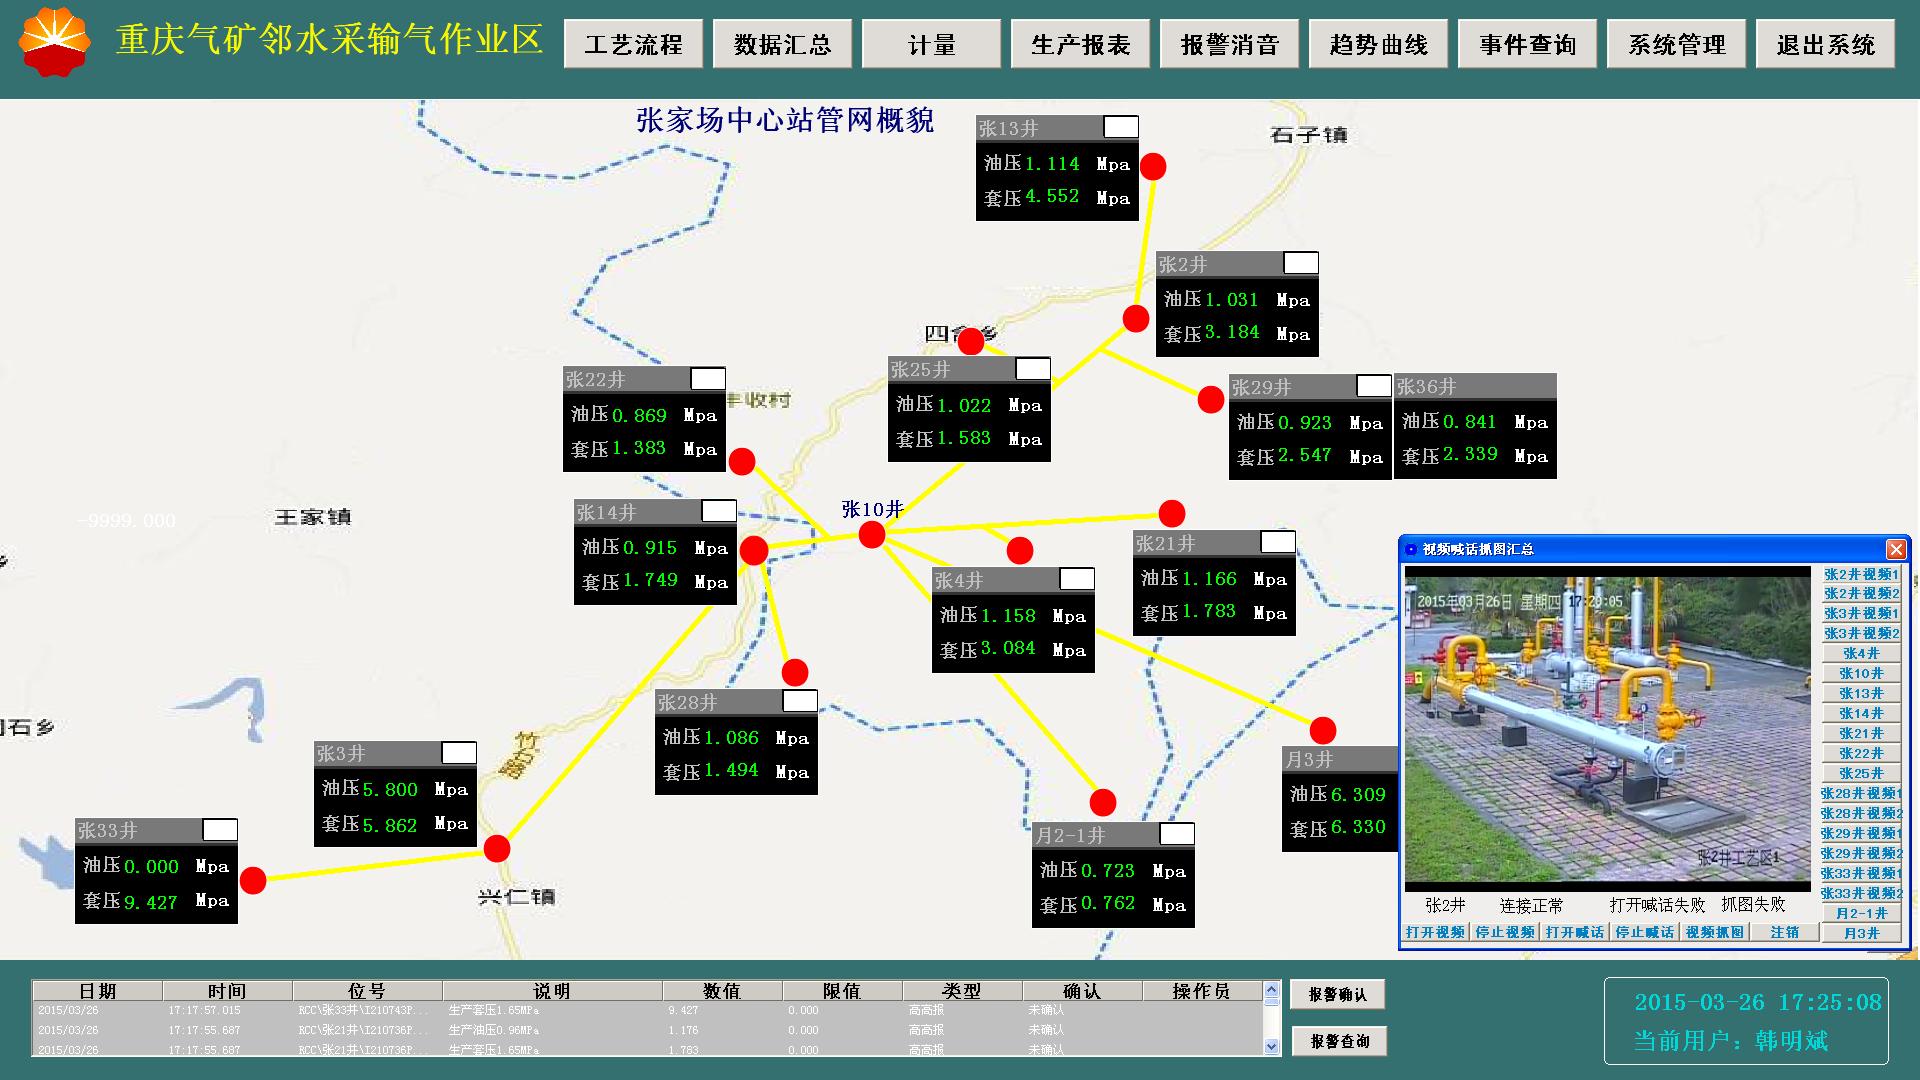
Task: Close the 视频喊话抓图汇总 window
Action: pos(1895,549)
